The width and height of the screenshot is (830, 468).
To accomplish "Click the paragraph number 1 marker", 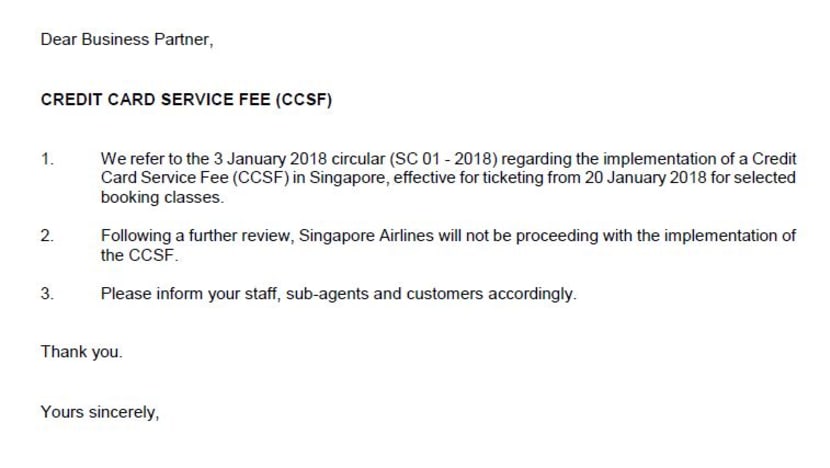I will click(x=47, y=159).
